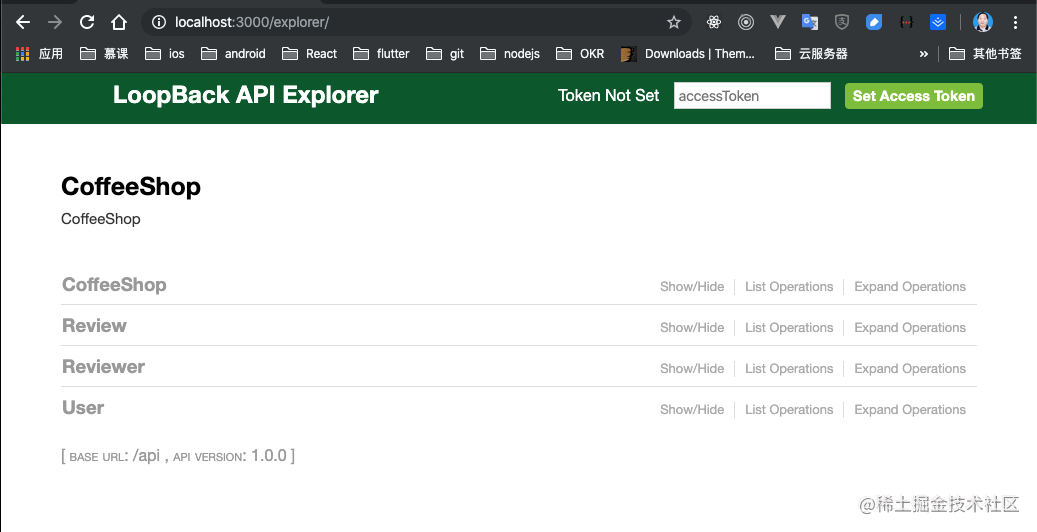Click the gray shield extension icon
The height and width of the screenshot is (532, 1037).
[x=841, y=22]
